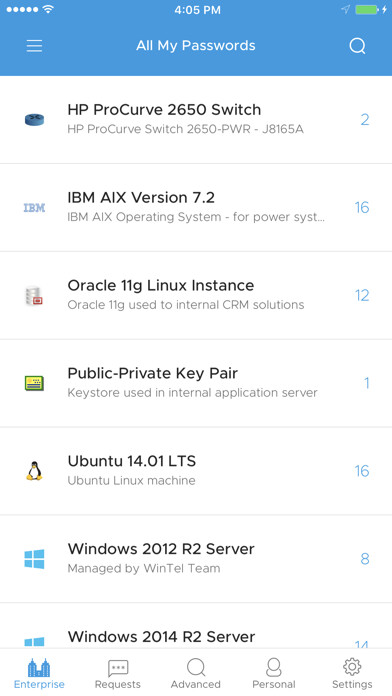Tap 'Keystore used in internal application server'
Image resolution: width=392 pixels, height=696 pixels.
click(192, 393)
